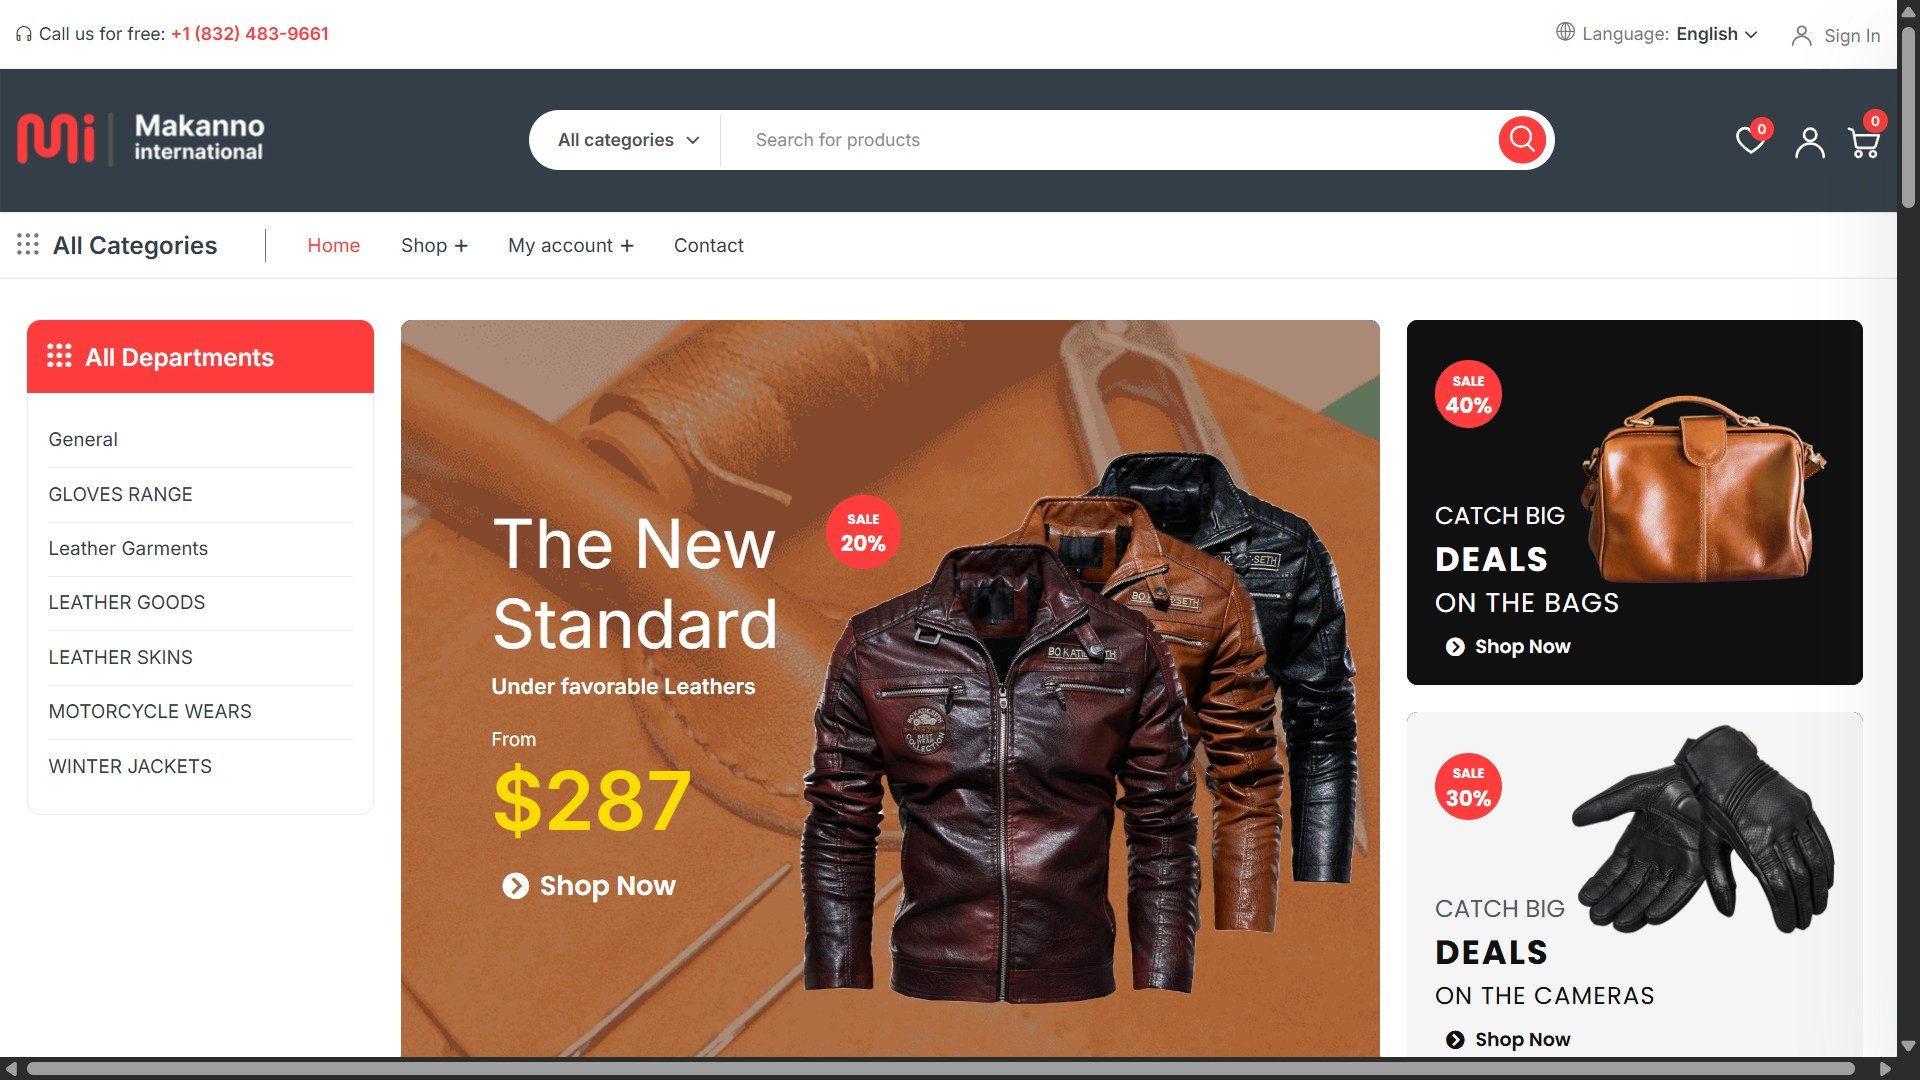Click the globe language icon
This screenshot has height=1080, width=1920.
[1565, 32]
